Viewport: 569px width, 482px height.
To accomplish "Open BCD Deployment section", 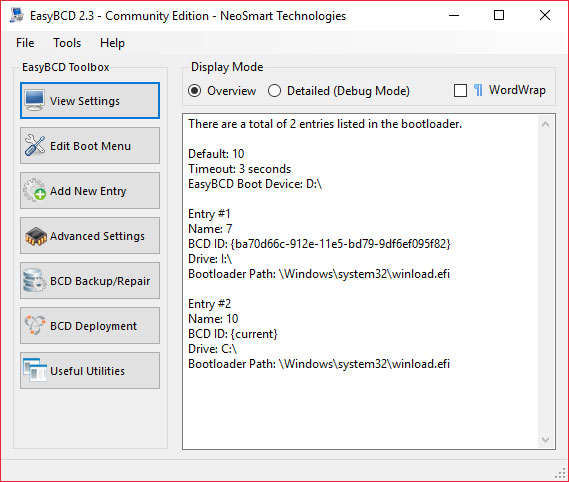I will click(x=90, y=326).
